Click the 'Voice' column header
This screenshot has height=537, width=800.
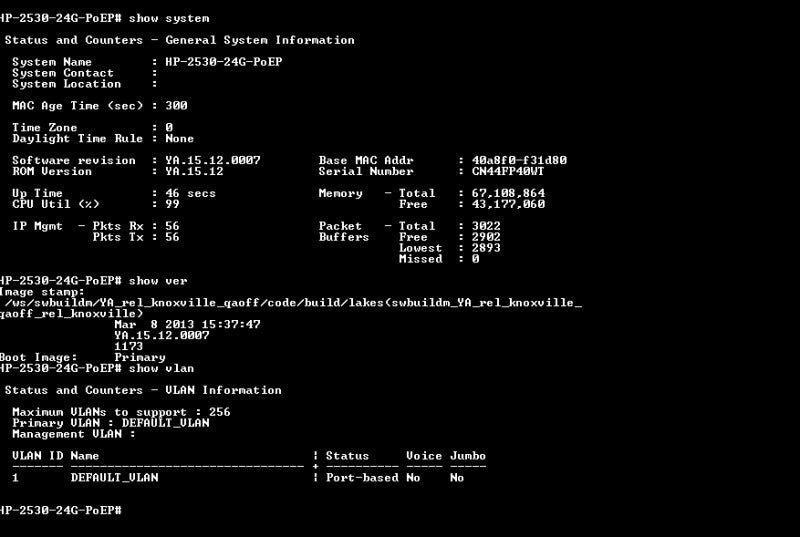point(424,456)
